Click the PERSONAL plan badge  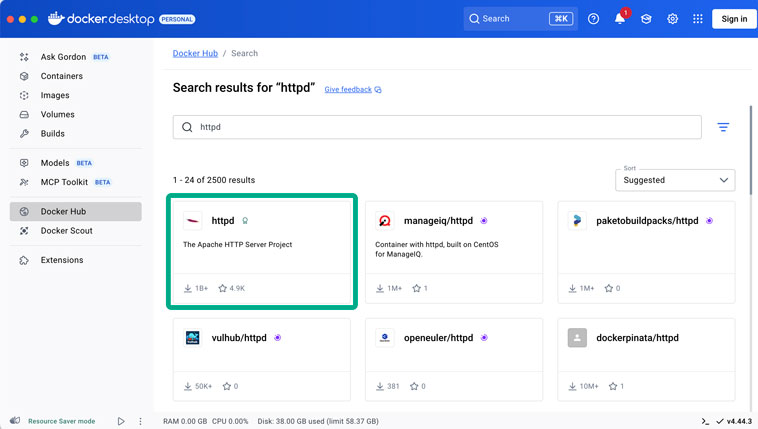point(177,19)
